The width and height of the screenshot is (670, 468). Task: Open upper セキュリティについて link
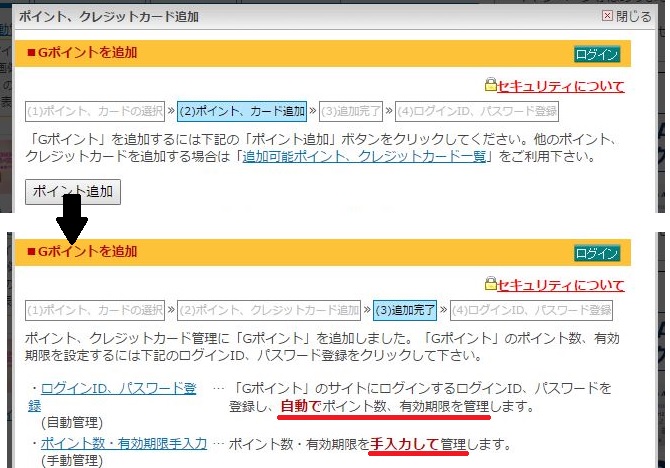tap(560, 86)
